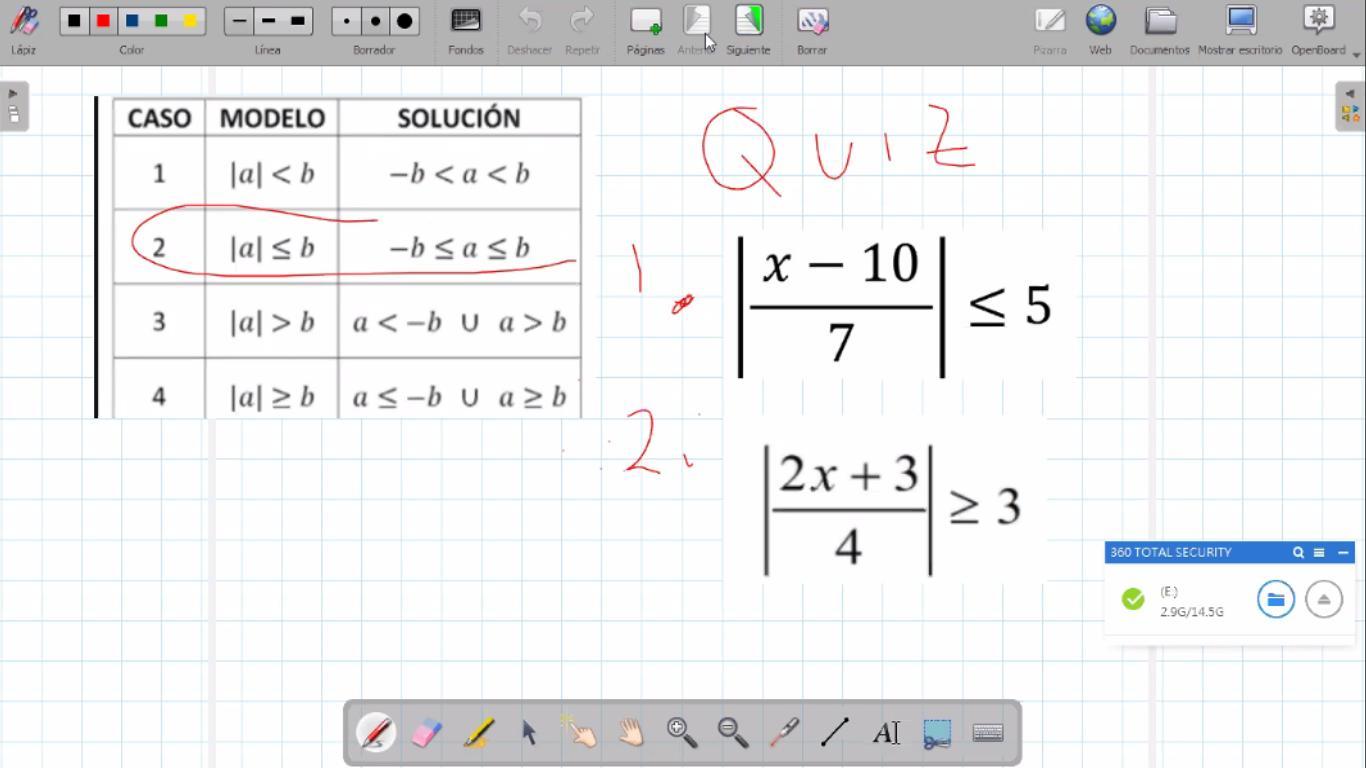The width and height of the screenshot is (1366, 768).
Task: Select the arrow selector tool
Action: (529, 733)
